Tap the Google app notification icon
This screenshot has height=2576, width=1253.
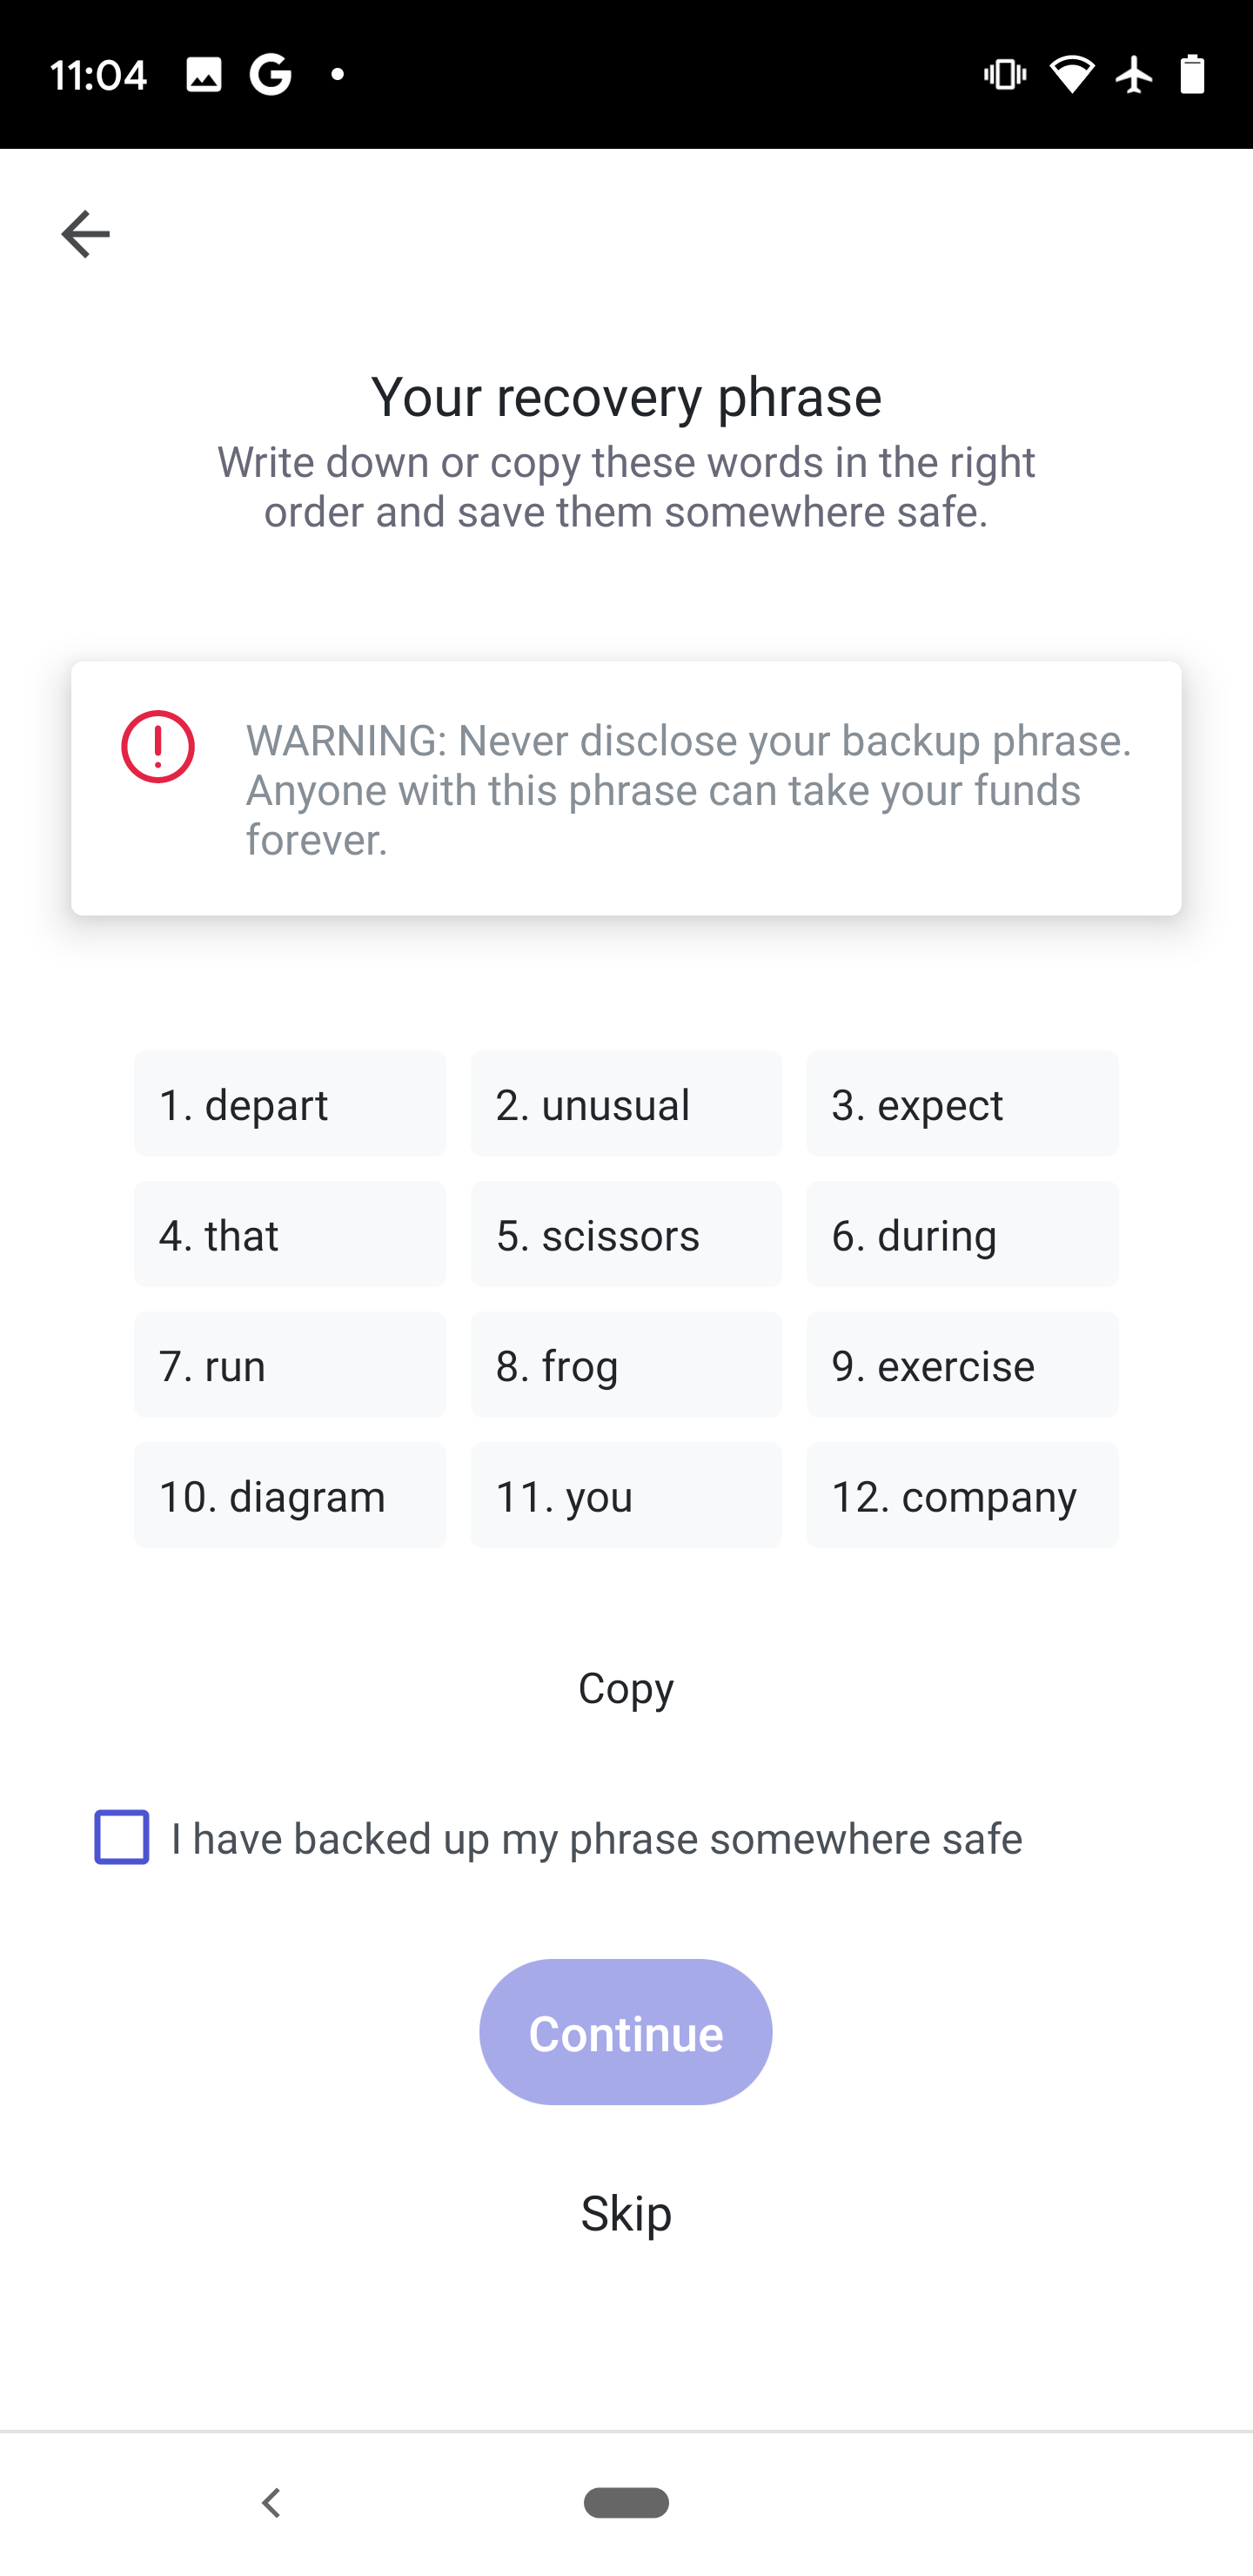click(x=268, y=72)
